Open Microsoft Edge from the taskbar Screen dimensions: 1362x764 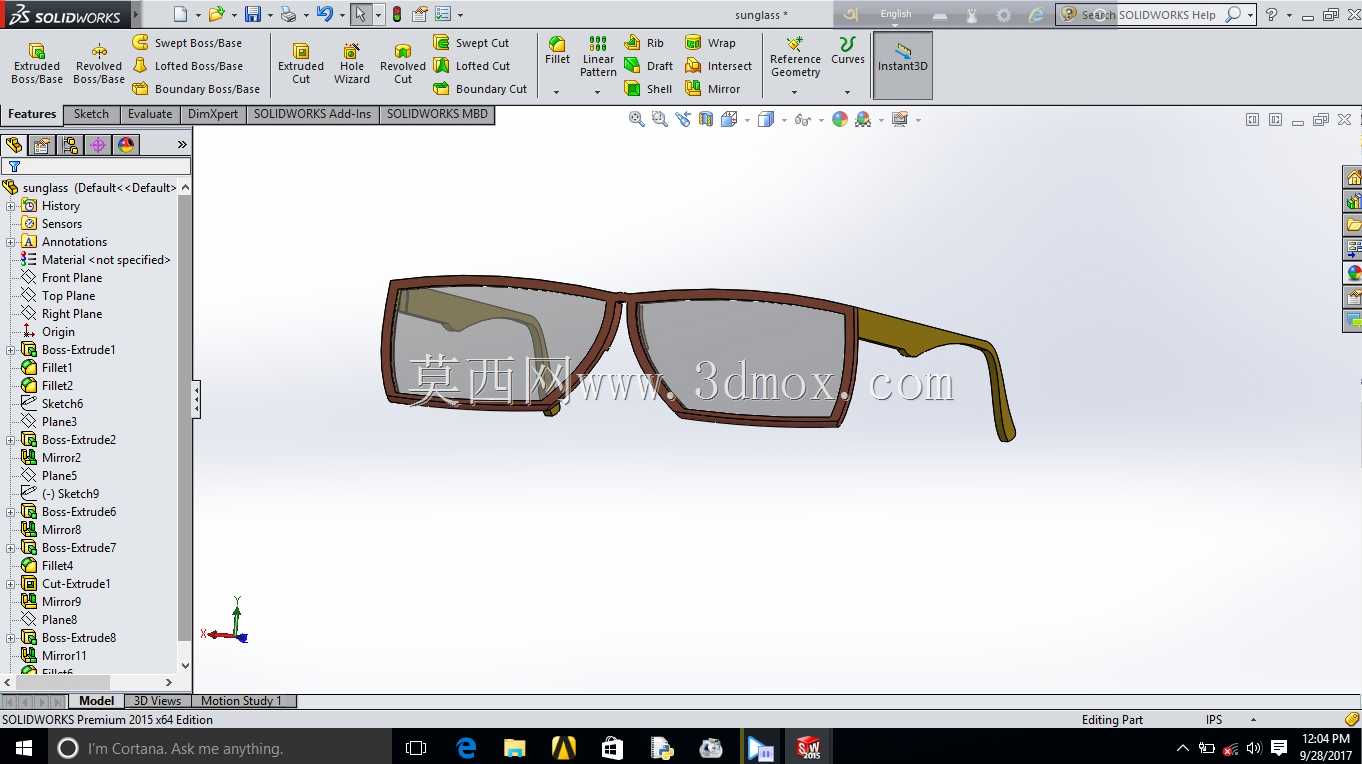pos(466,747)
